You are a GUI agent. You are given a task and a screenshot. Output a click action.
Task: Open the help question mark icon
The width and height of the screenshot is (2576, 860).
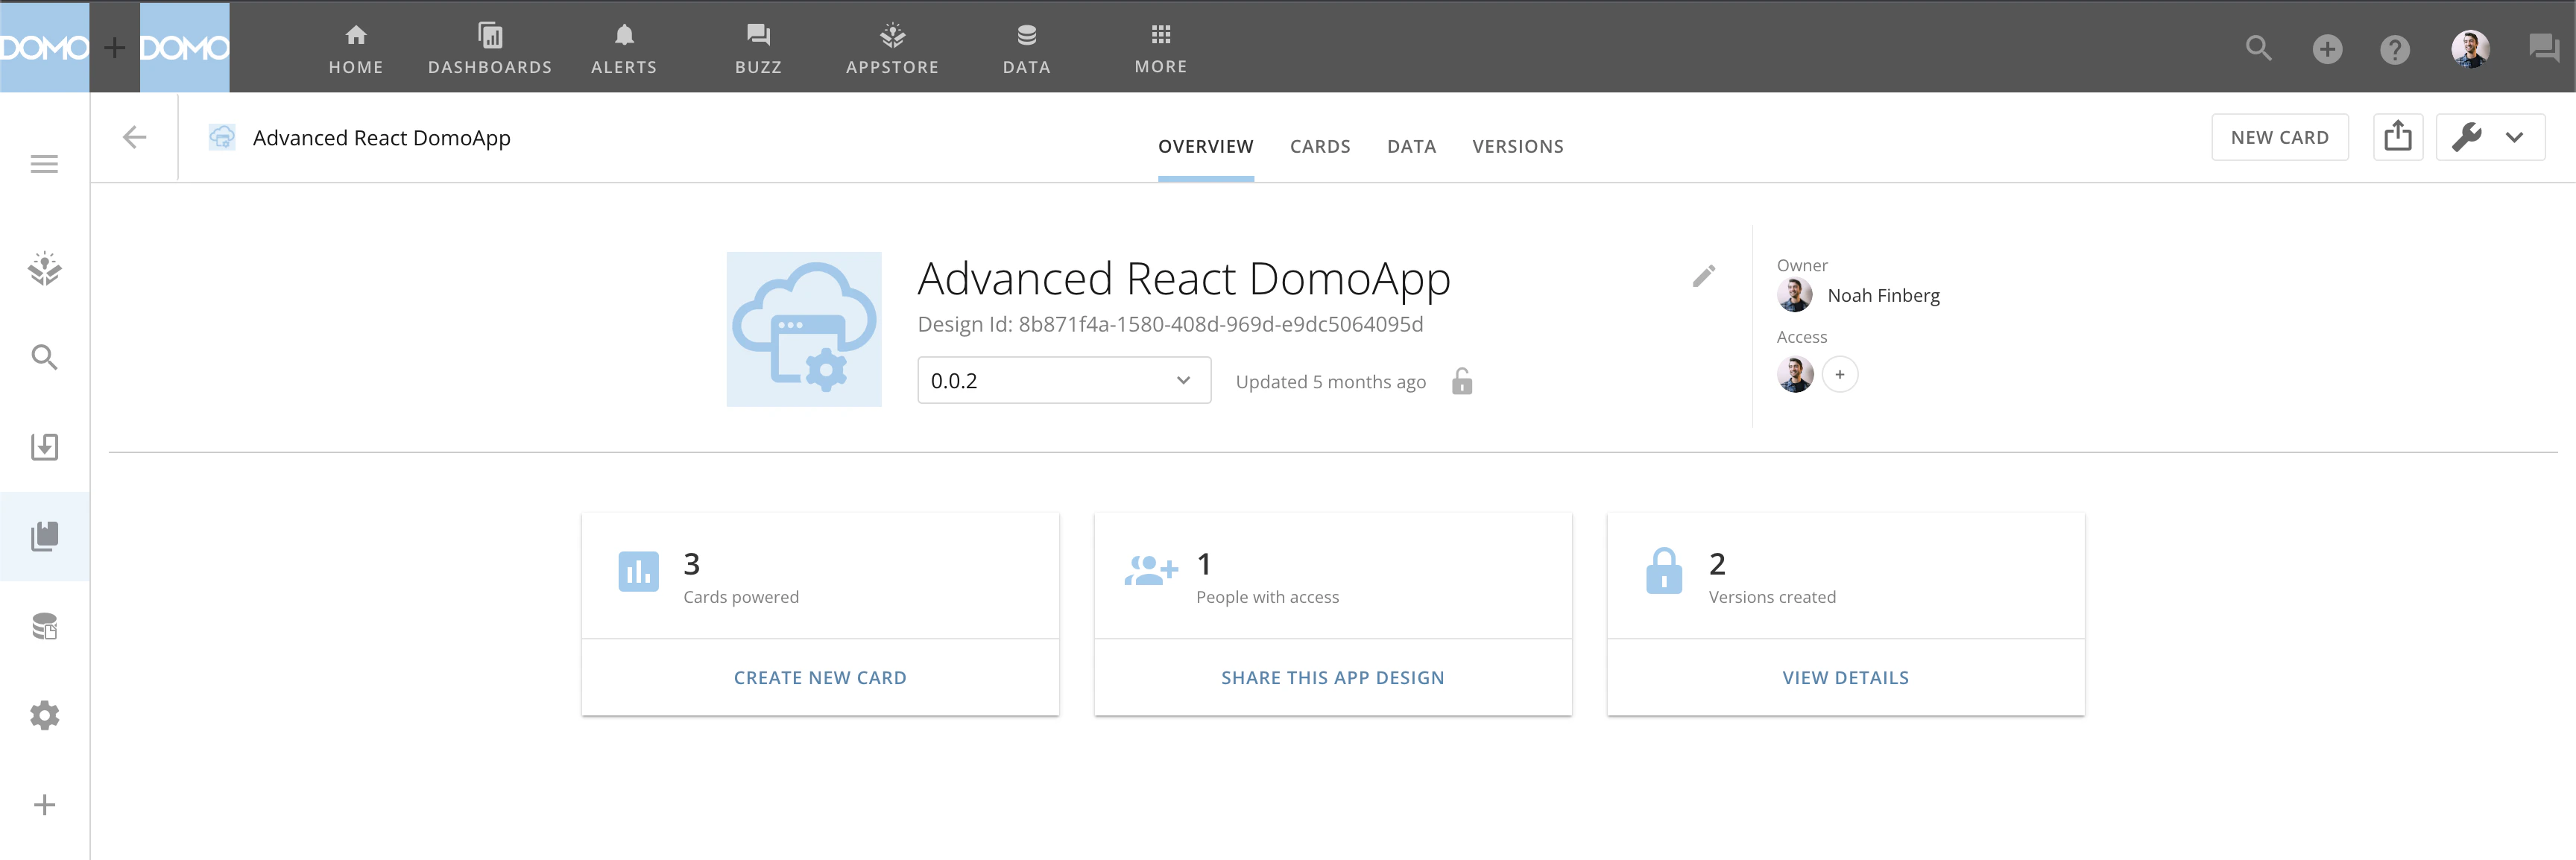click(x=2394, y=49)
